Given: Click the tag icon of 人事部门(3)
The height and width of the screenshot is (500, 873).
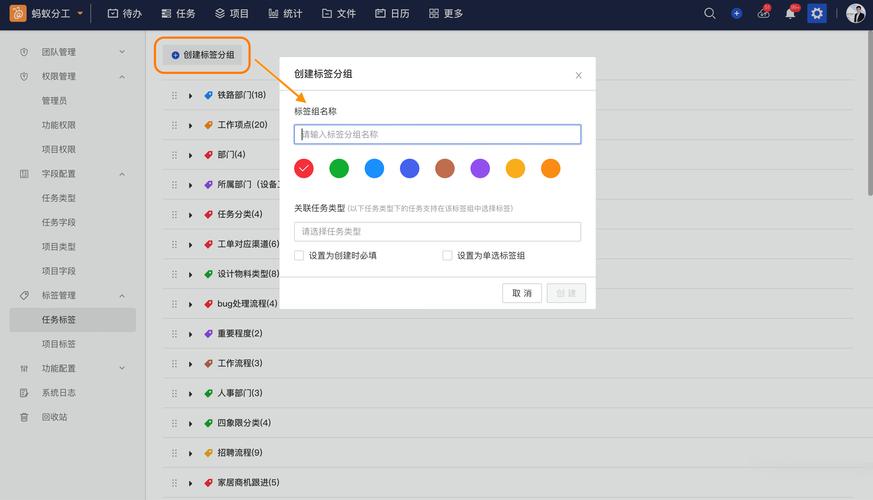Looking at the screenshot, I should click(208, 393).
